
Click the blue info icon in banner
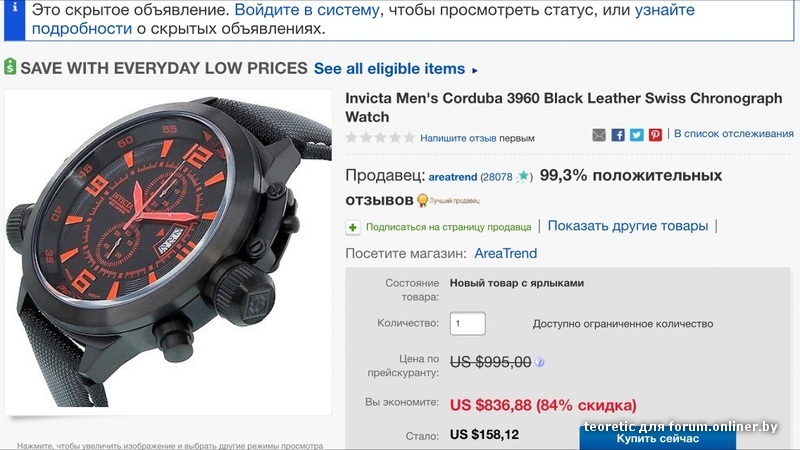tap(14, 19)
